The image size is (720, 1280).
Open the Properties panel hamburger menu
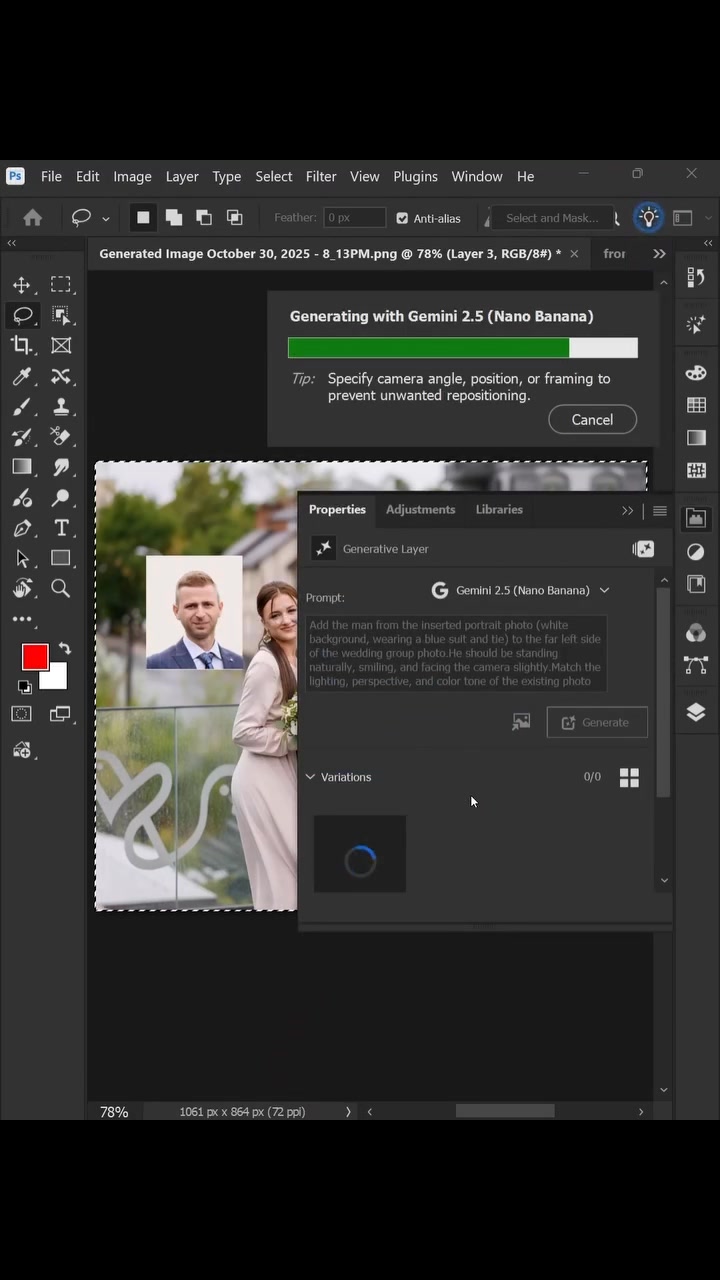pos(660,510)
